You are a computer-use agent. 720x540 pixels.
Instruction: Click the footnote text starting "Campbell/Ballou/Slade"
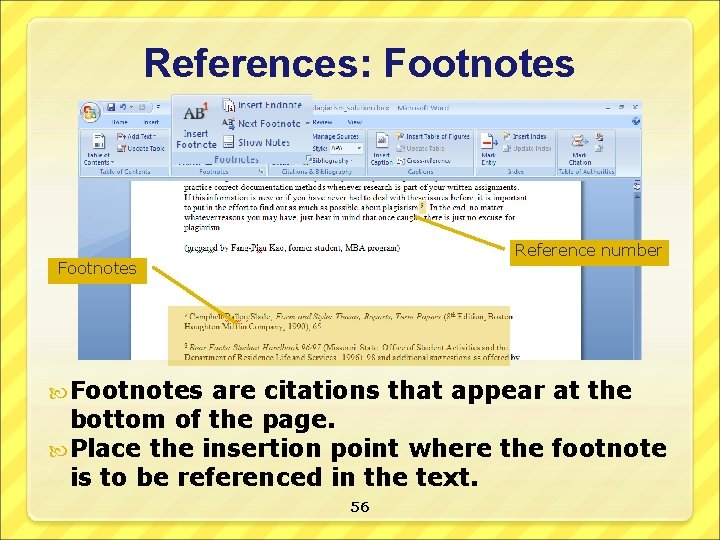click(348, 321)
